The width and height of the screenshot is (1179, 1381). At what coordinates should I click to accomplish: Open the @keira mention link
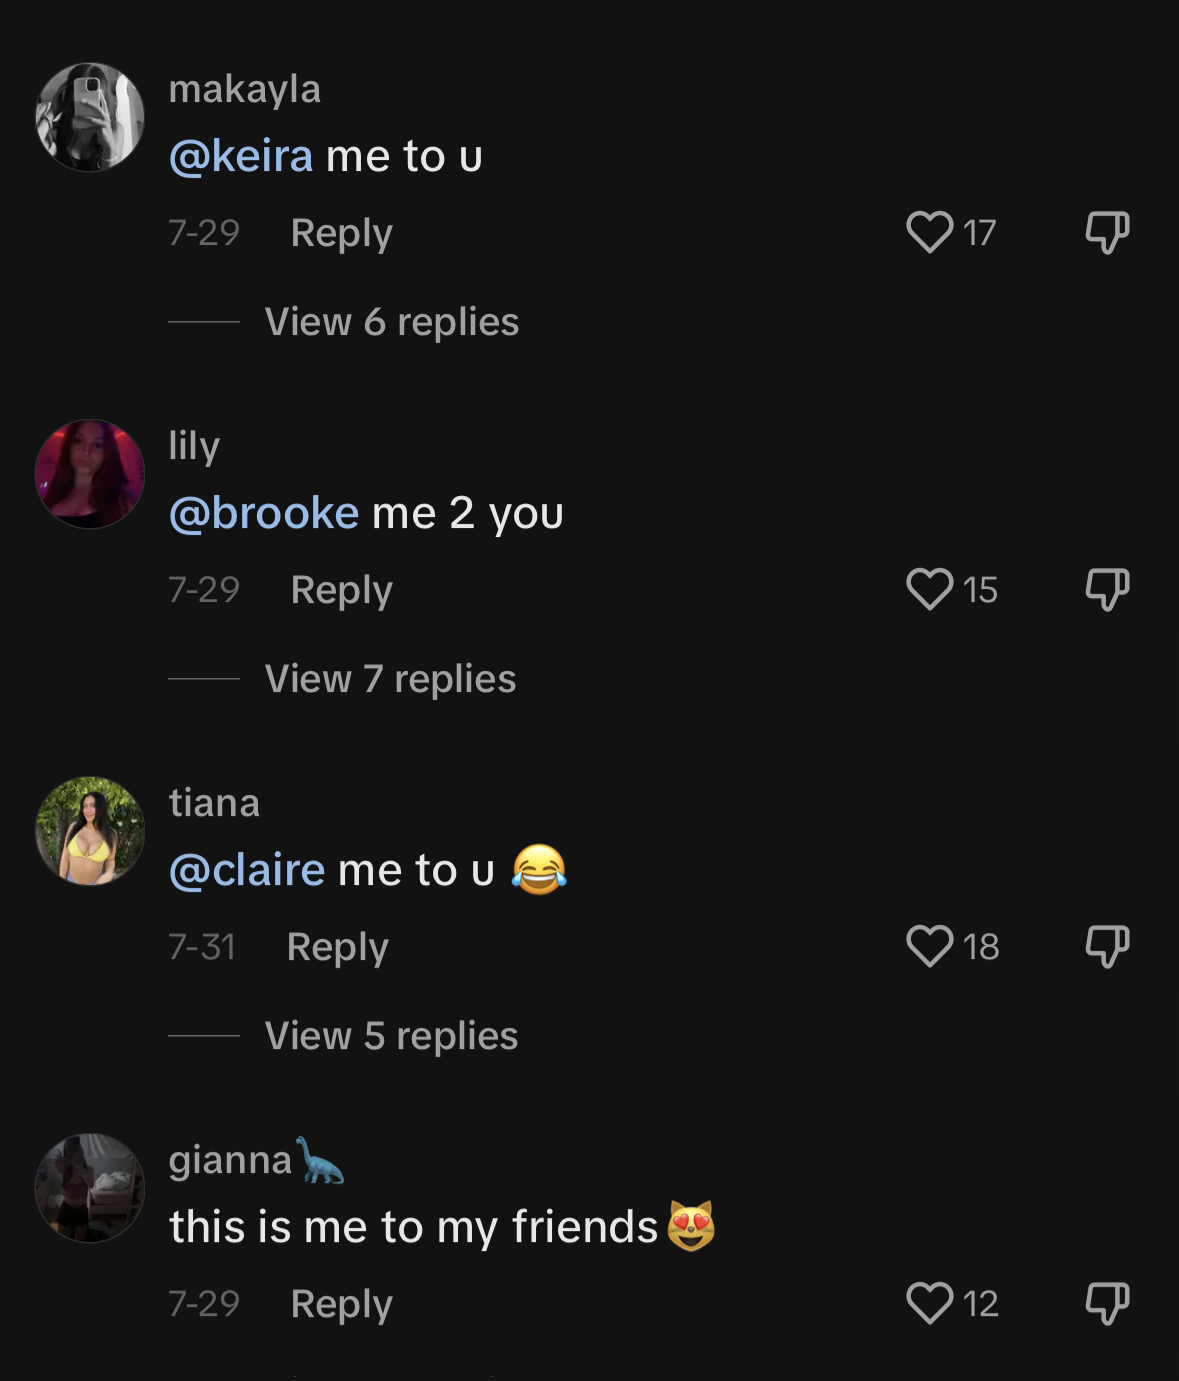241,157
